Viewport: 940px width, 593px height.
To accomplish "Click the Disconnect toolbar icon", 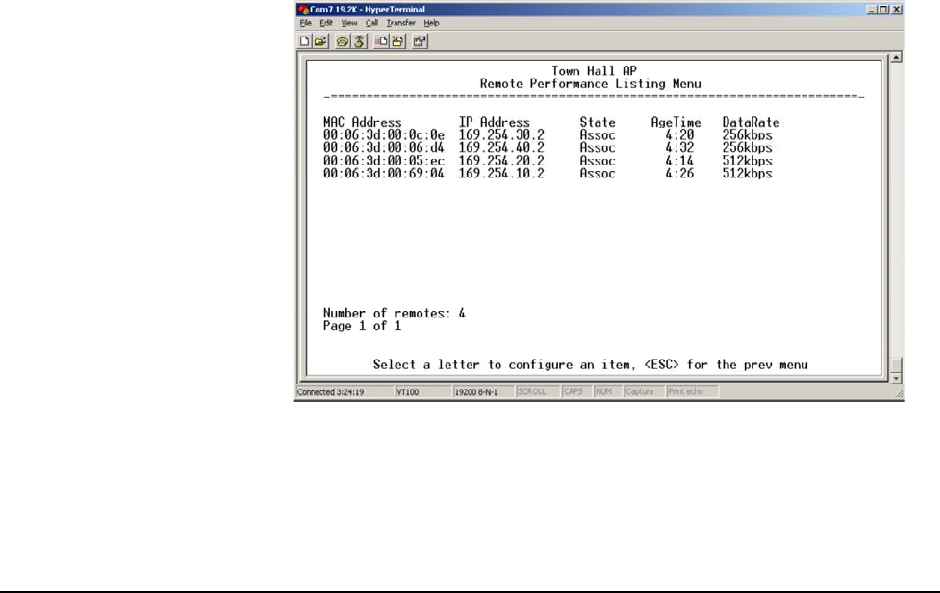I will [359, 41].
